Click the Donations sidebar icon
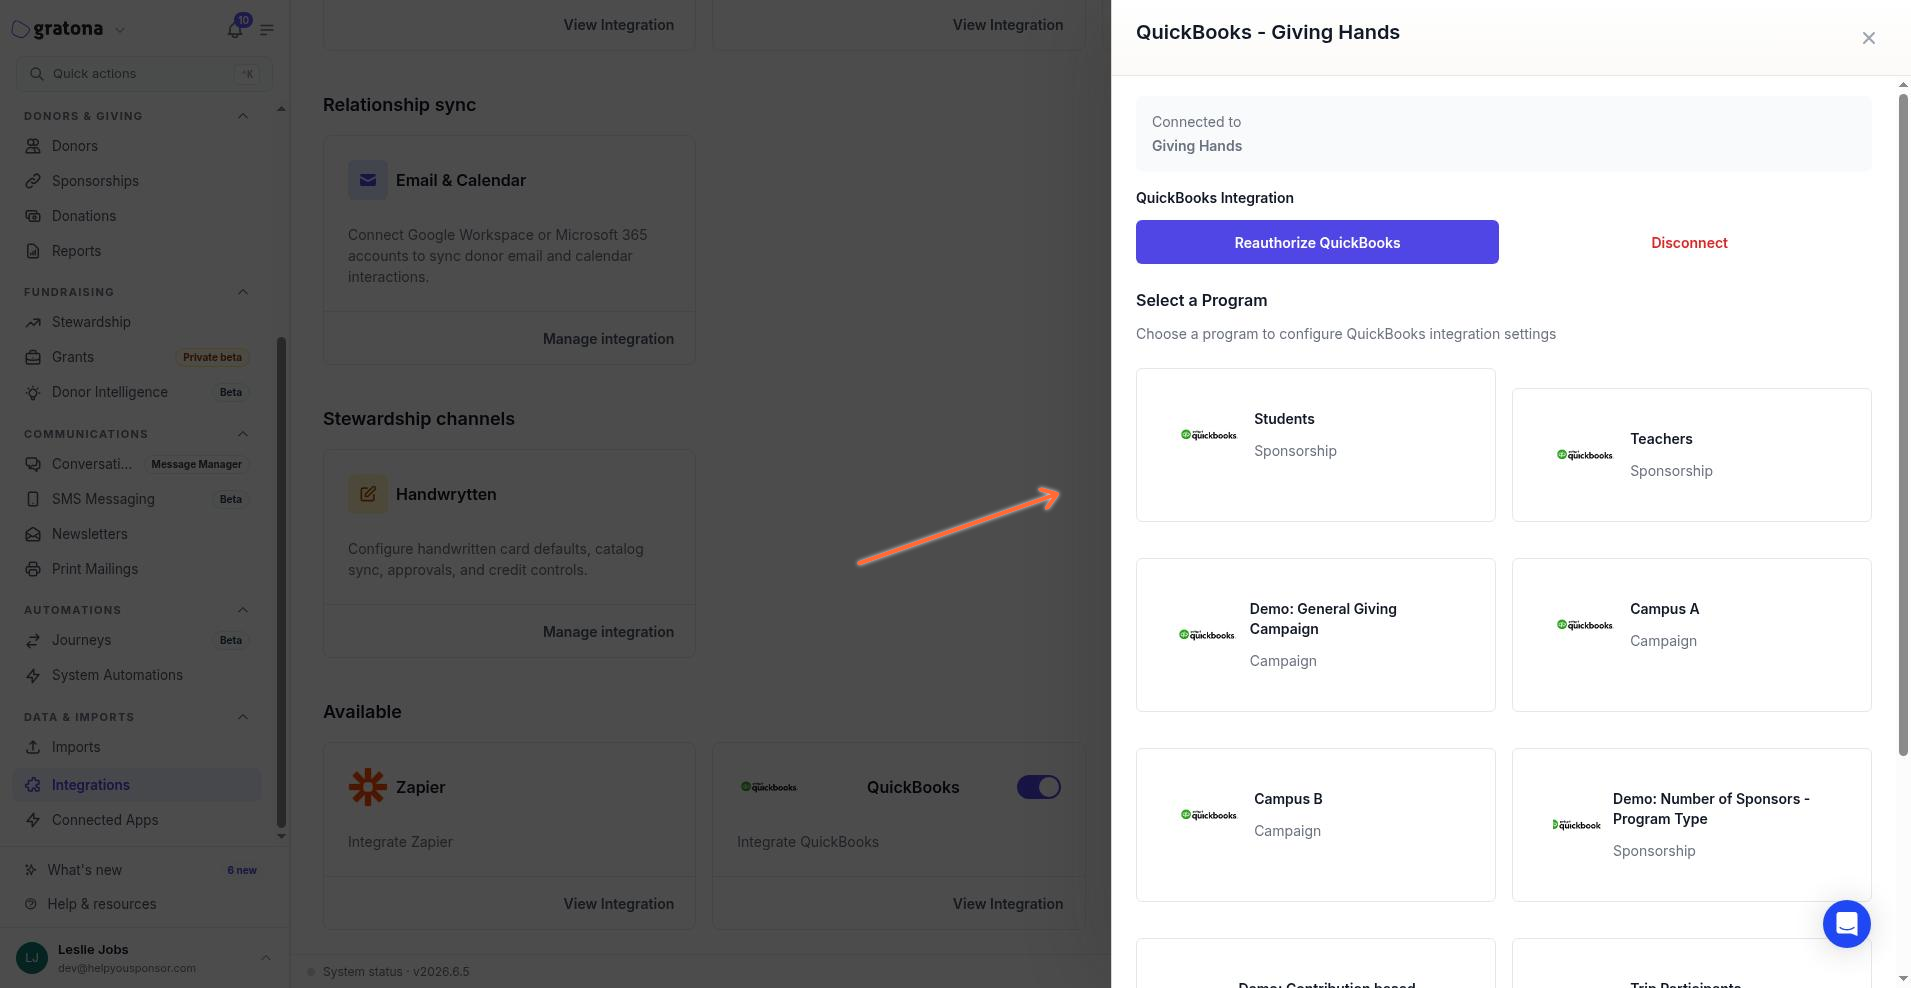The image size is (1911, 988). [33, 216]
